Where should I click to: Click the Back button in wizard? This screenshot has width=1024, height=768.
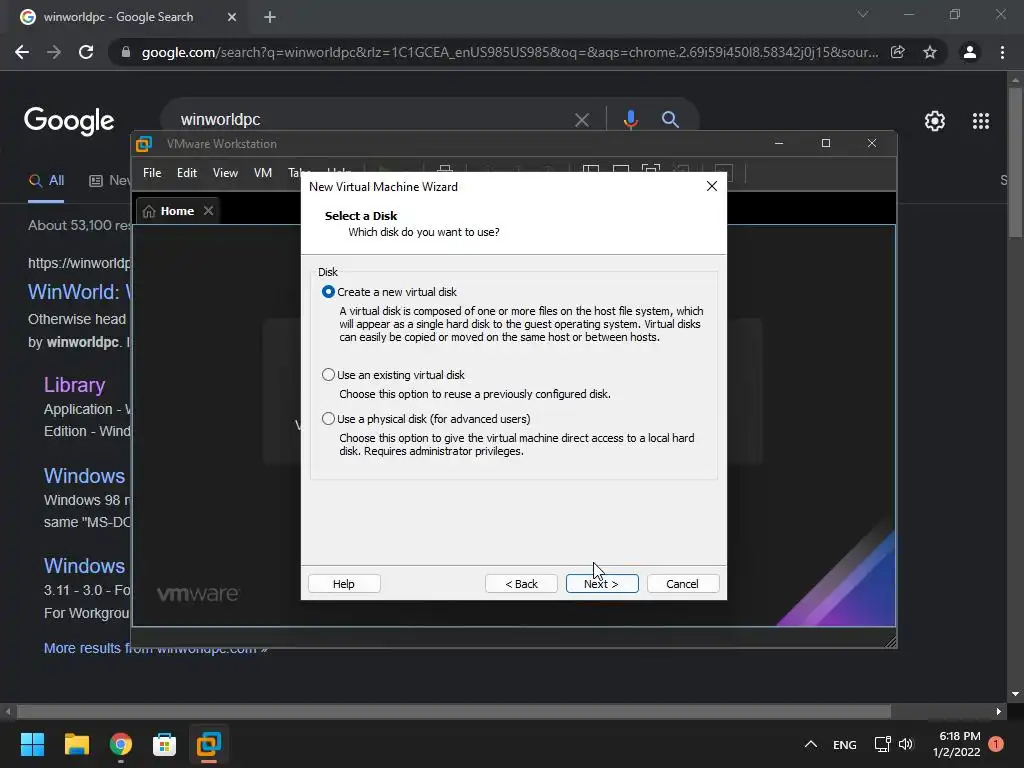521,584
